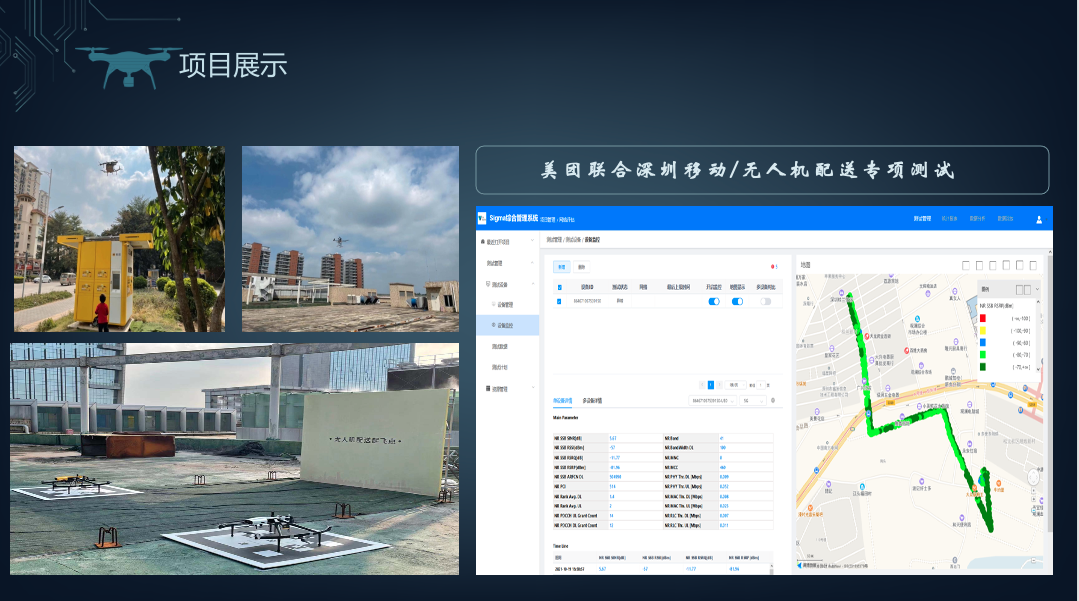1079x601 pixels.
Task: Switch to the 单设备详情 tab
Action: (562, 401)
